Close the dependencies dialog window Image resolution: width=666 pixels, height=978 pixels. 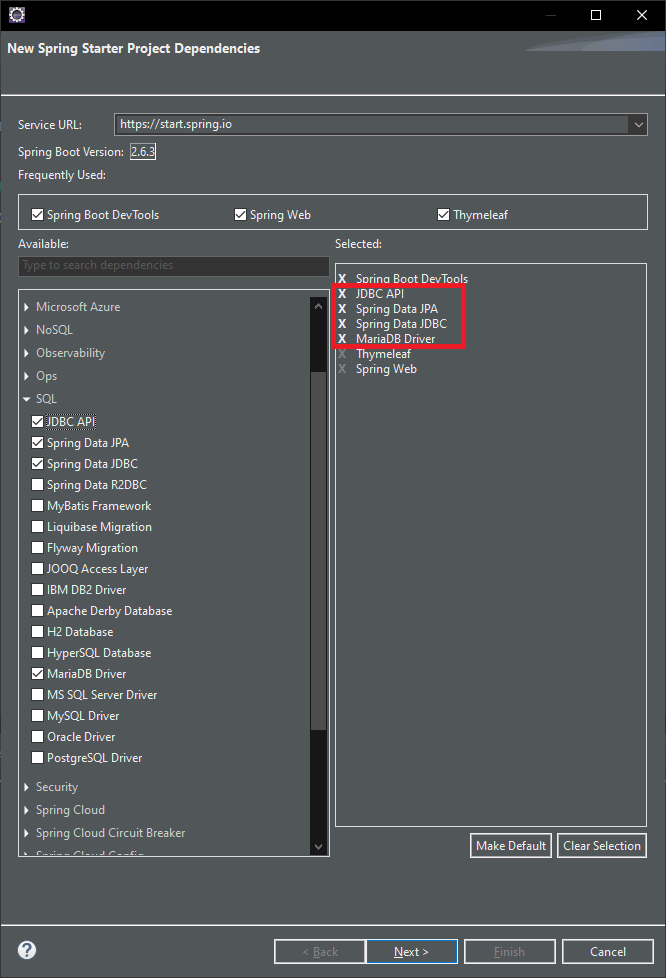click(x=642, y=15)
